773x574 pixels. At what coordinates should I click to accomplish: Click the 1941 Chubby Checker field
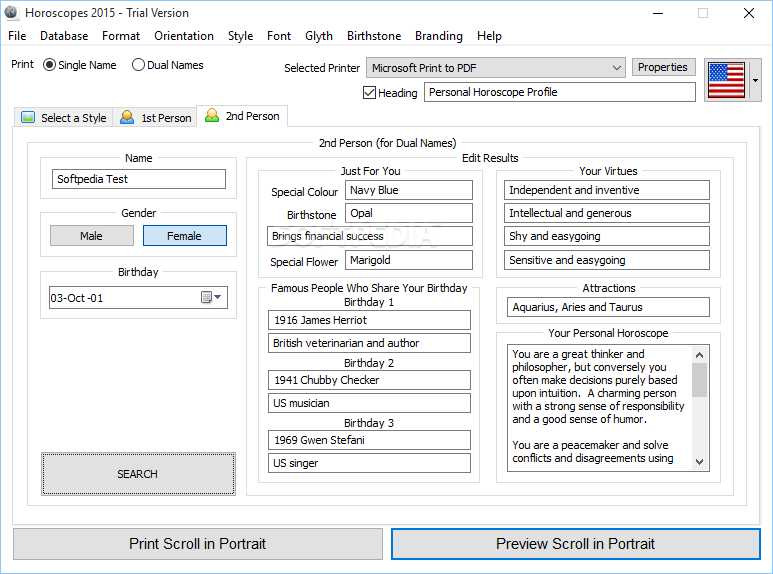click(x=369, y=380)
